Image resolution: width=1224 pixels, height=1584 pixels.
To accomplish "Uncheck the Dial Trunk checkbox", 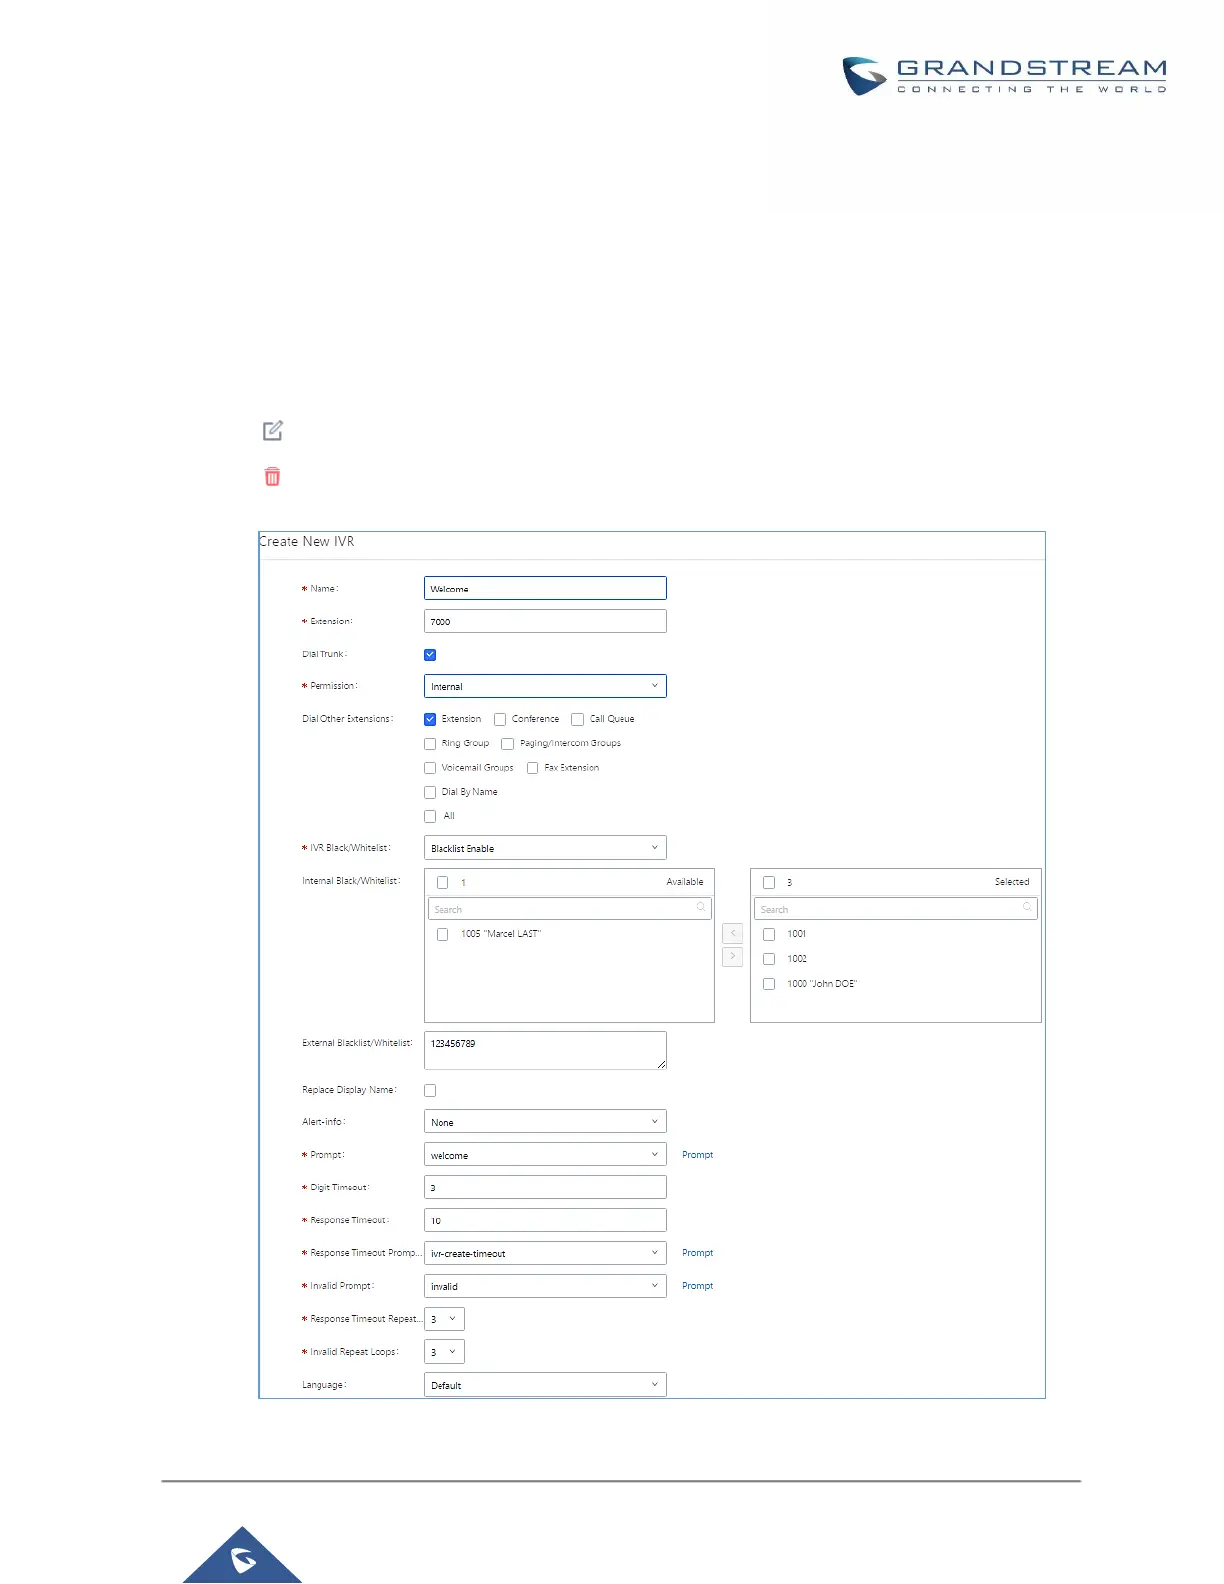I will [430, 655].
